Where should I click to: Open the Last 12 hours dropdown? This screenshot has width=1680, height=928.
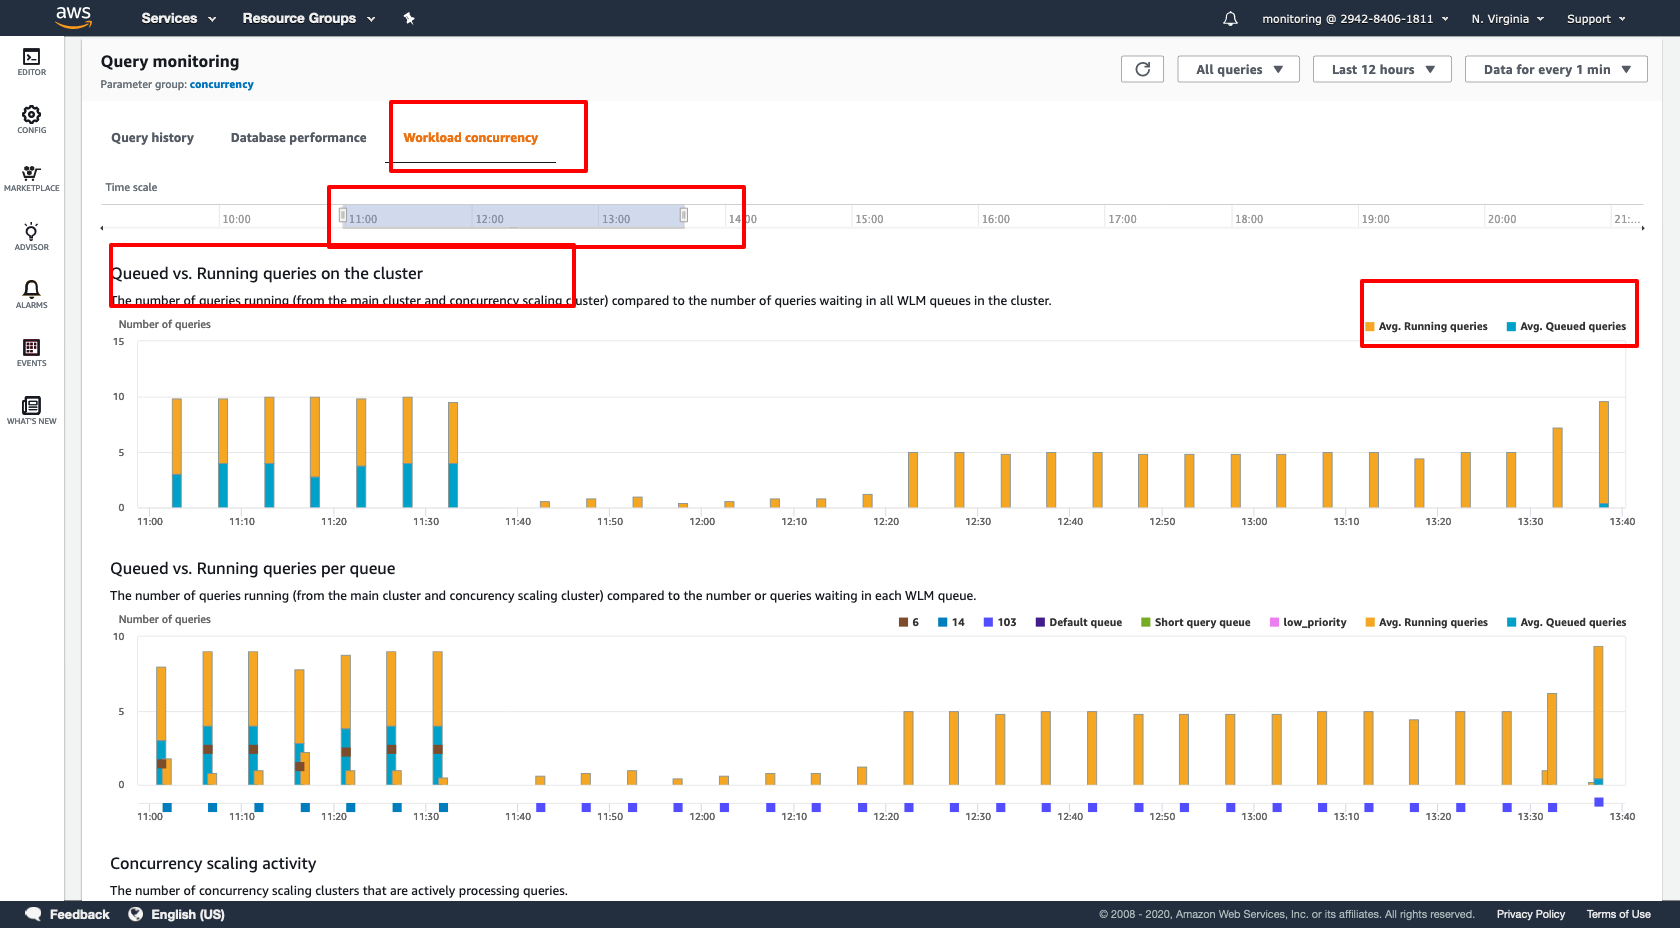coord(1381,69)
